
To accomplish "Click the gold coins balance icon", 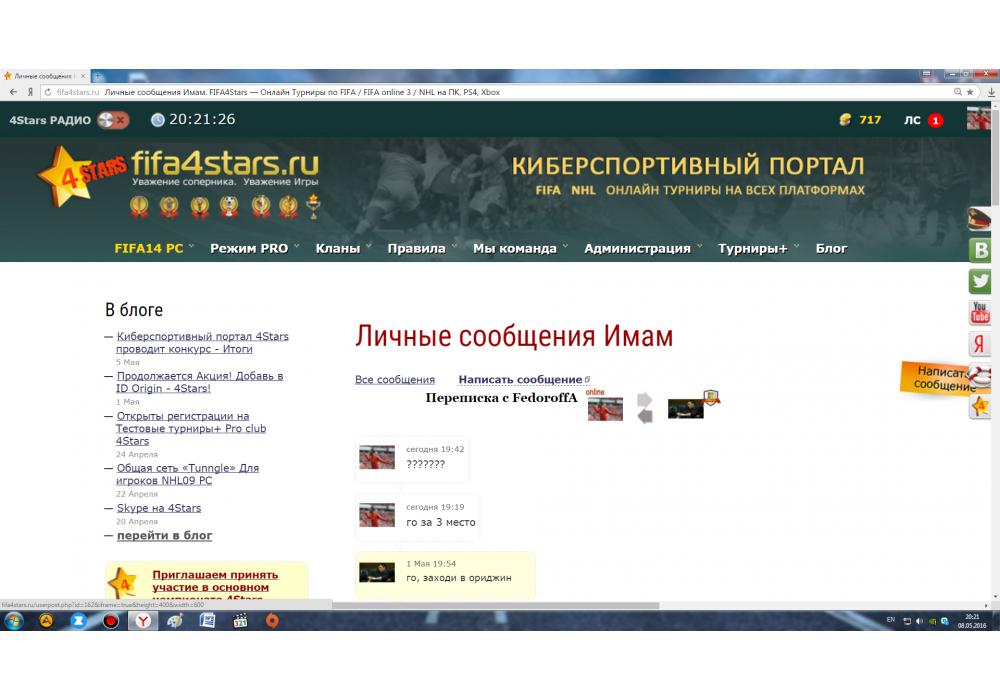I will [845, 120].
